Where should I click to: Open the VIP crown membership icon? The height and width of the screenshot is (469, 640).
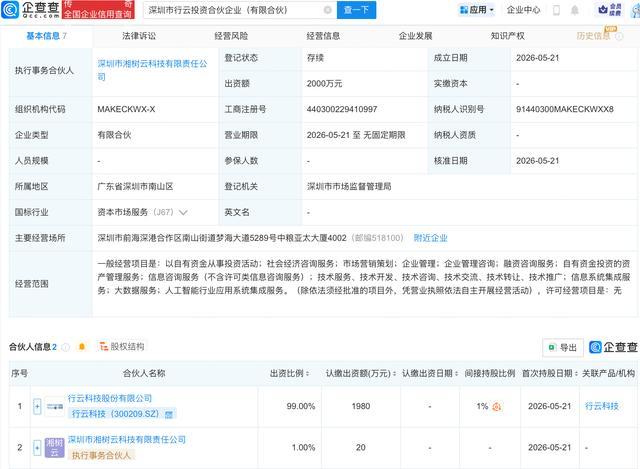(609, 10)
